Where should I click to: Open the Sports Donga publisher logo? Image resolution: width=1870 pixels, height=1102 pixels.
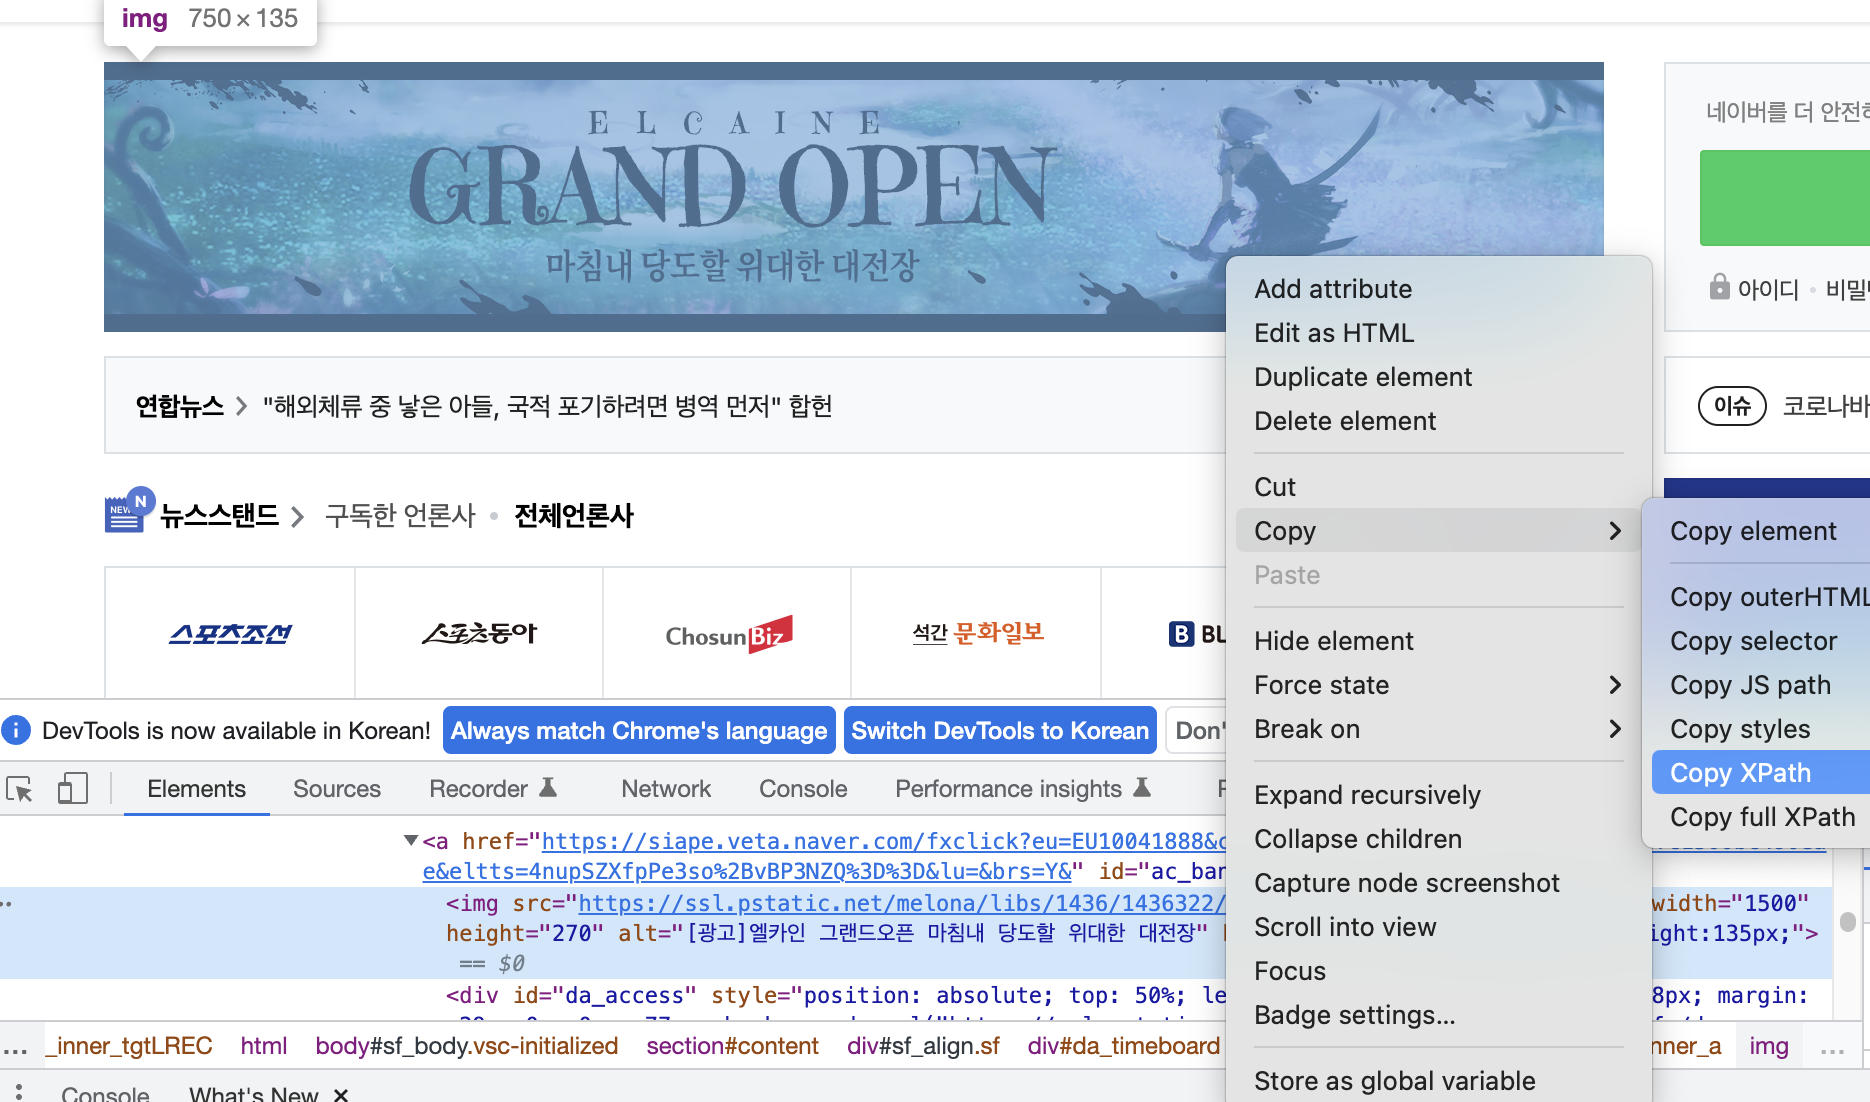tap(479, 634)
